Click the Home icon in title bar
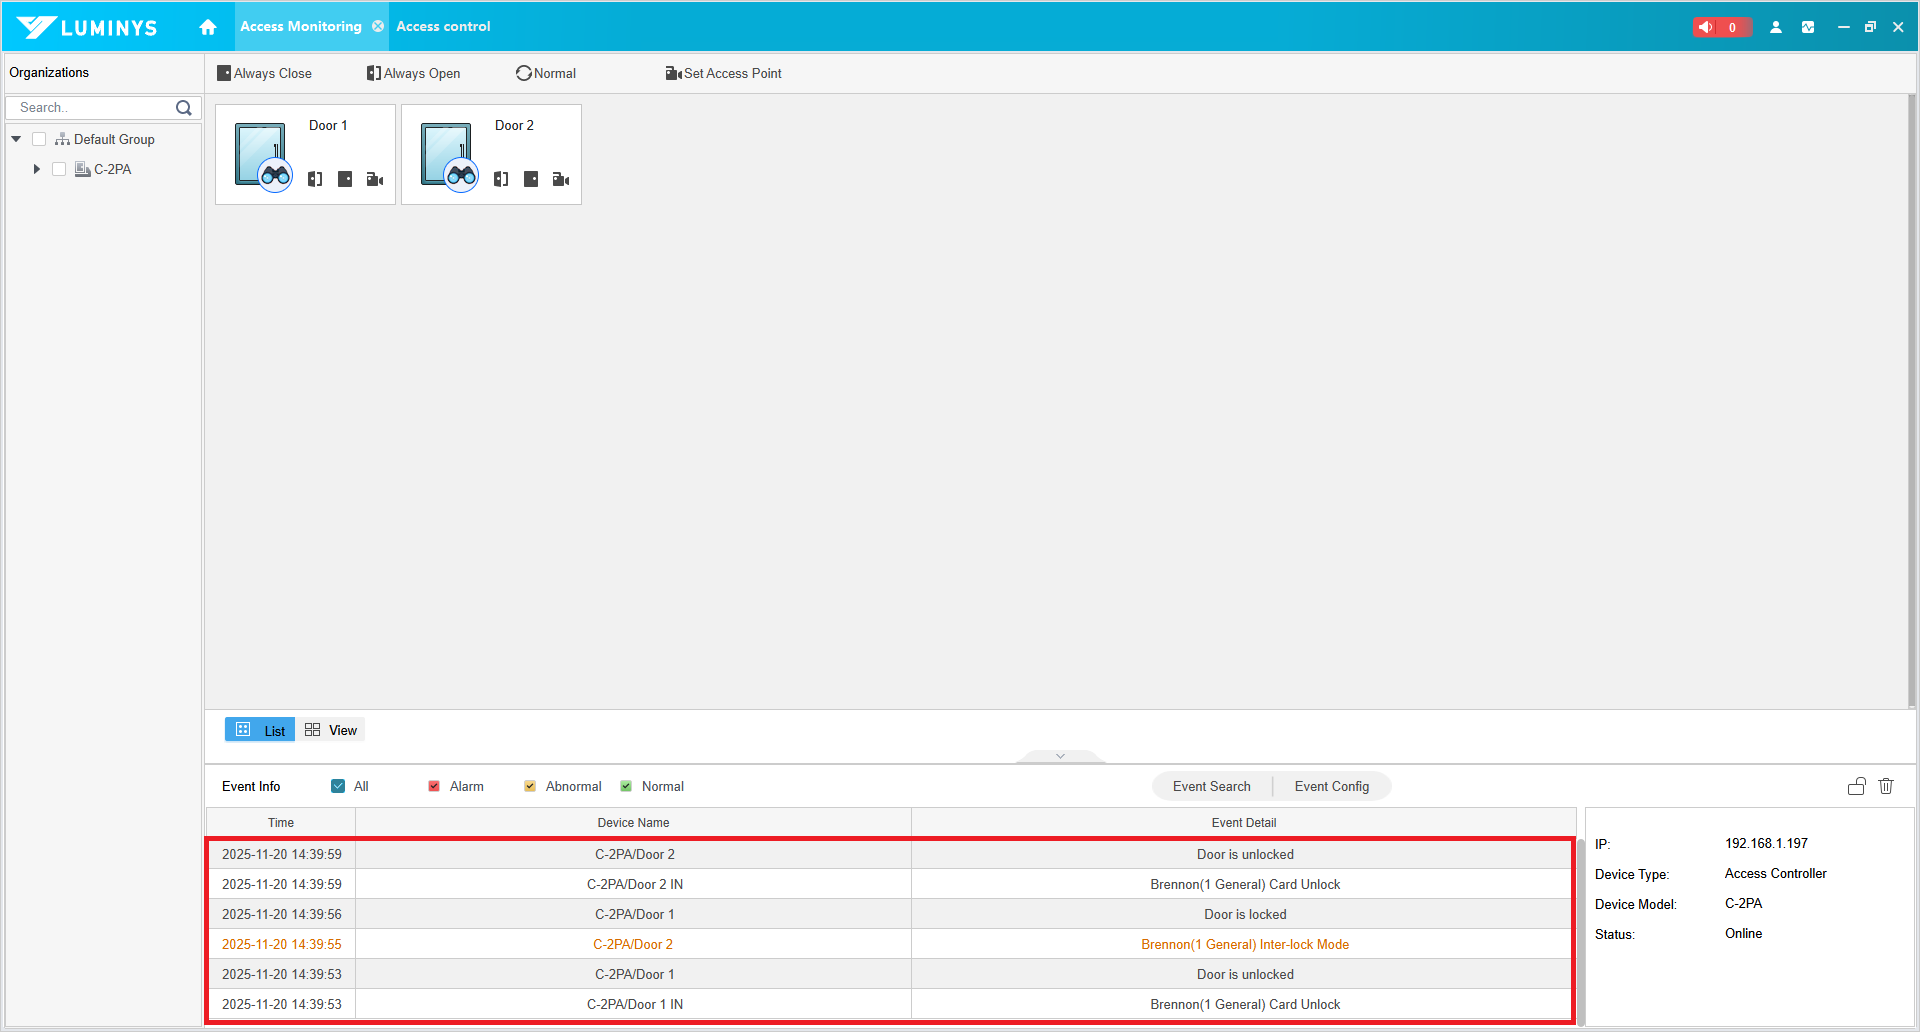The height and width of the screenshot is (1032, 1920). click(208, 27)
